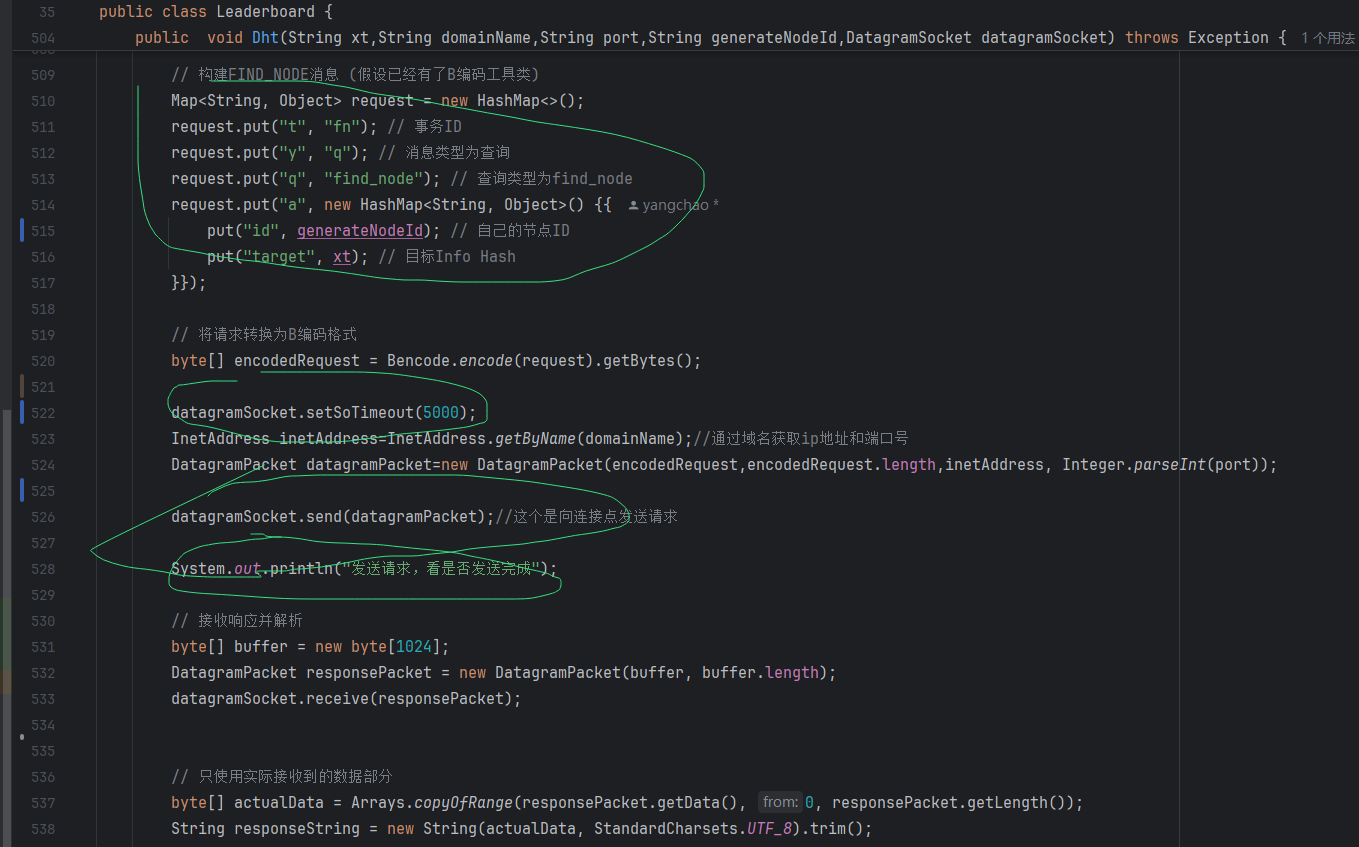Click the change marker beside line 522

22,413
